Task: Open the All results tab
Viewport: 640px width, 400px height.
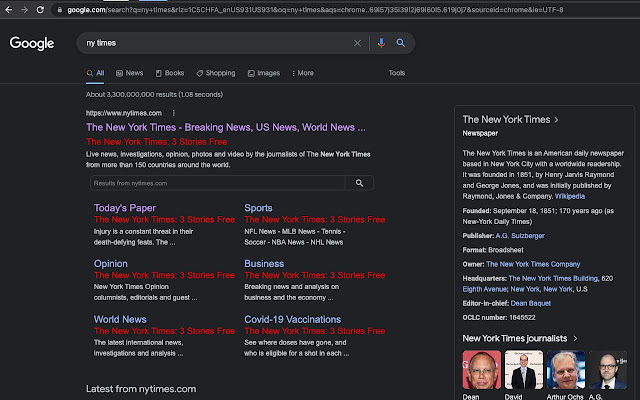Action: tap(95, 73)
